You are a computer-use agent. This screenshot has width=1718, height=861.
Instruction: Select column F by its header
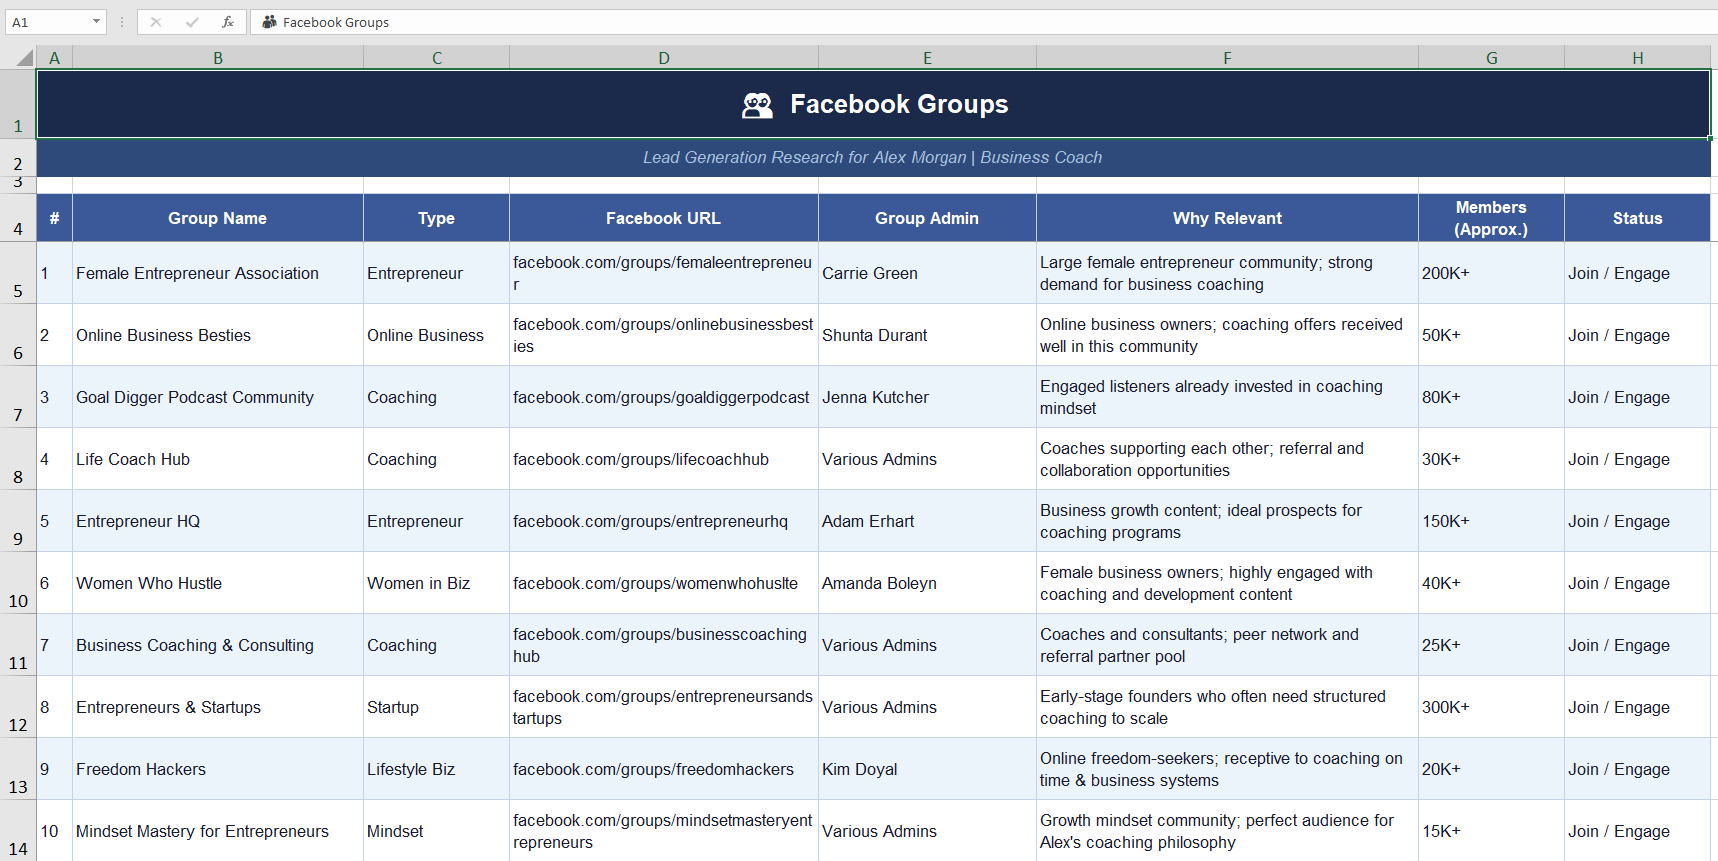tap(1227, 58)
